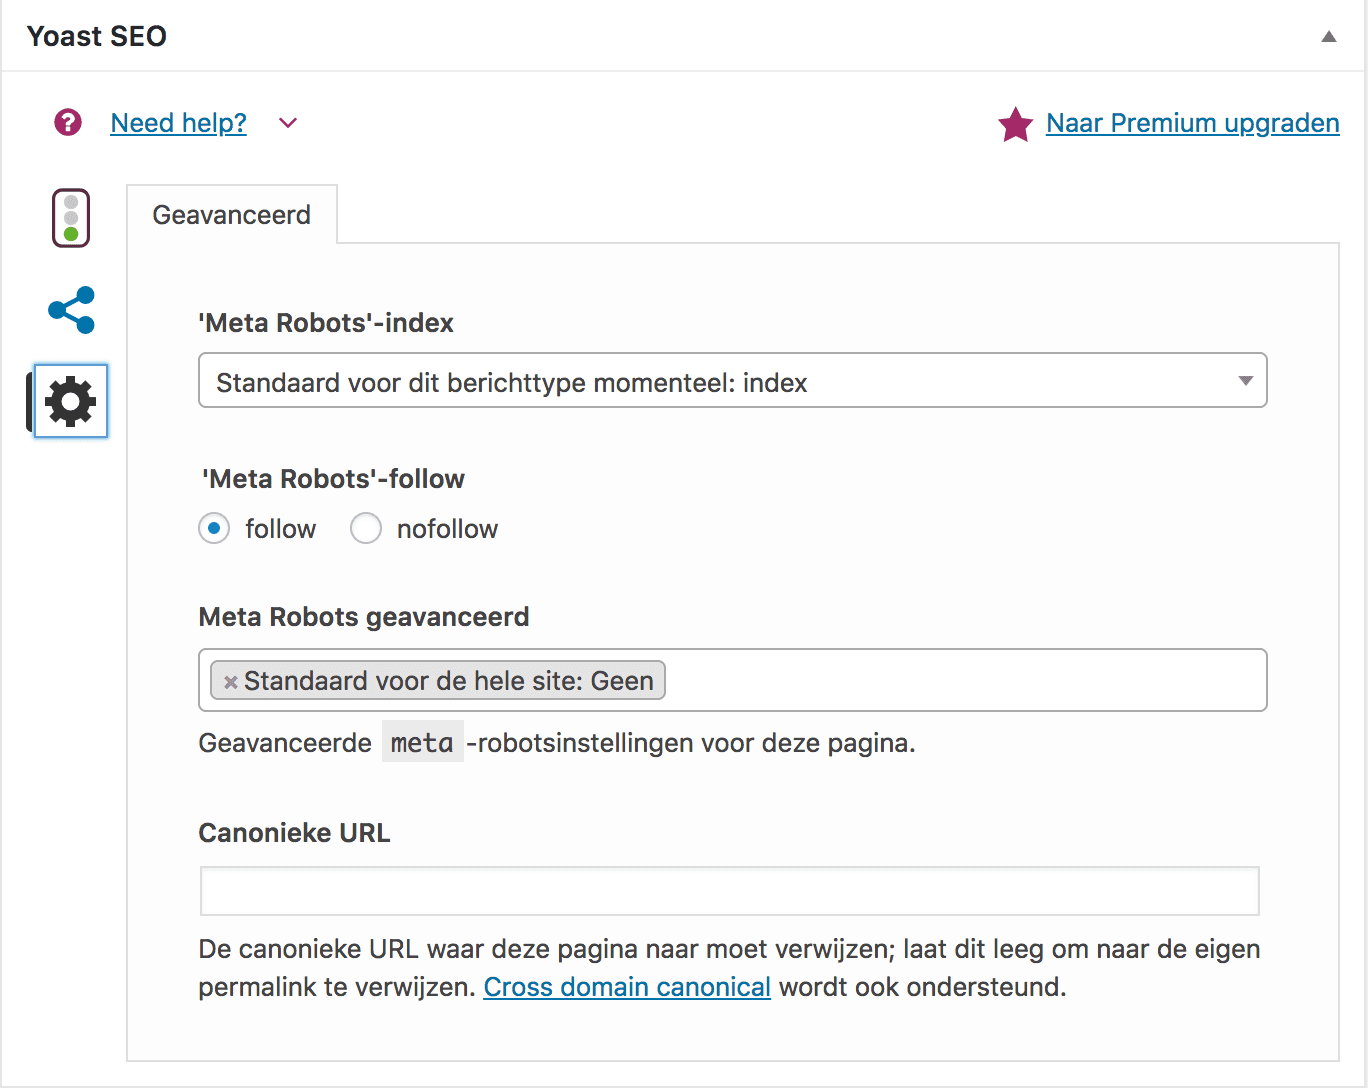Click the arrow of the index dropdown
This screenshot has width=1368, height=1088.
pos(1245,381)
